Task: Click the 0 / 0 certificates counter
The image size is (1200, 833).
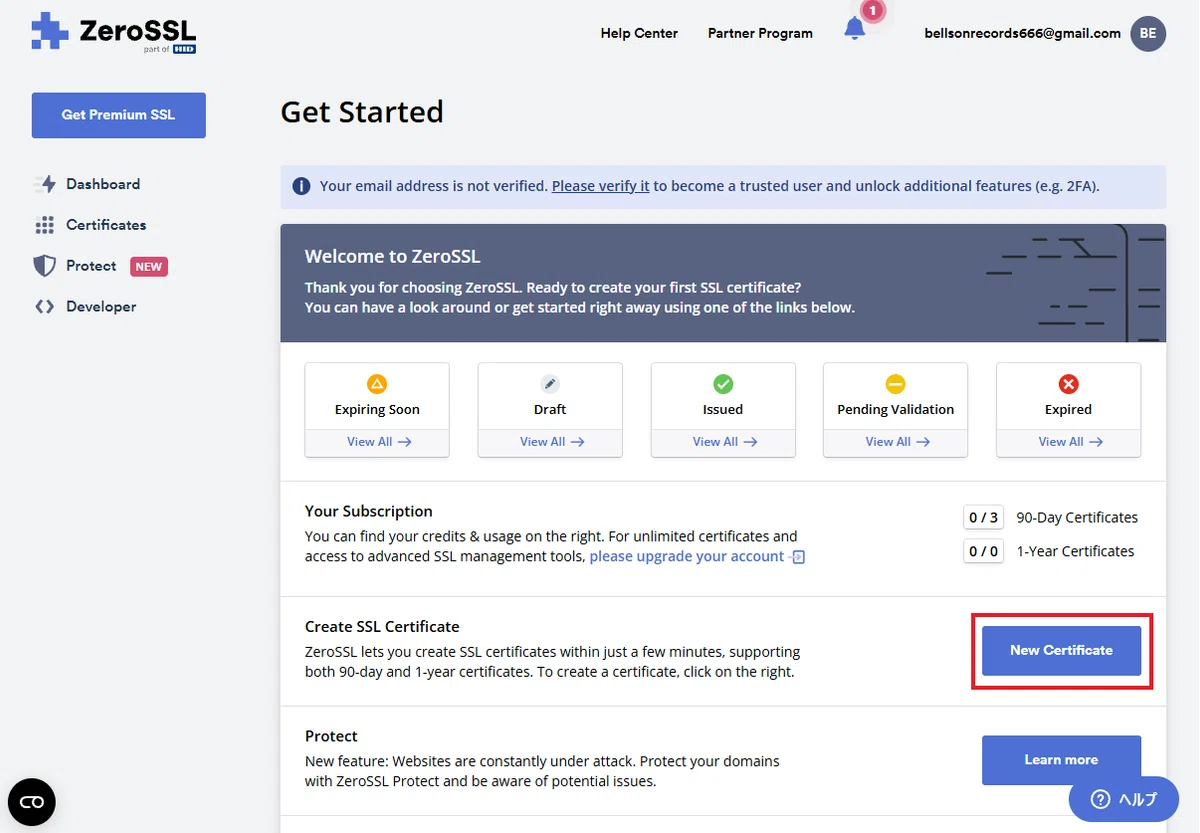Action: (x=983, y=551)
